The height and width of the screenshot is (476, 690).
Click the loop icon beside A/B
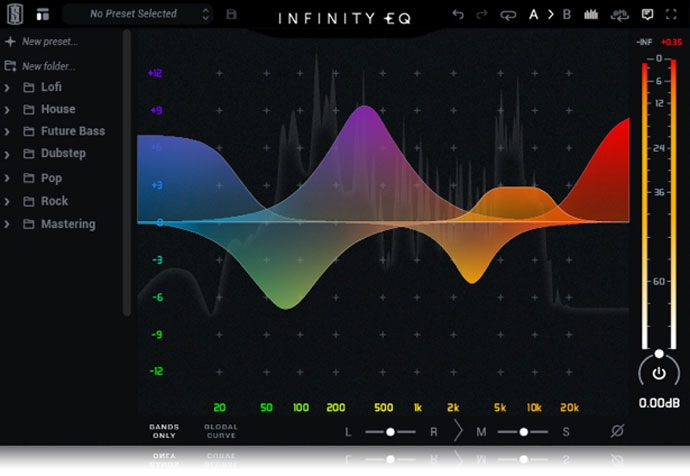pyautogui.click(x=507, y=15)
